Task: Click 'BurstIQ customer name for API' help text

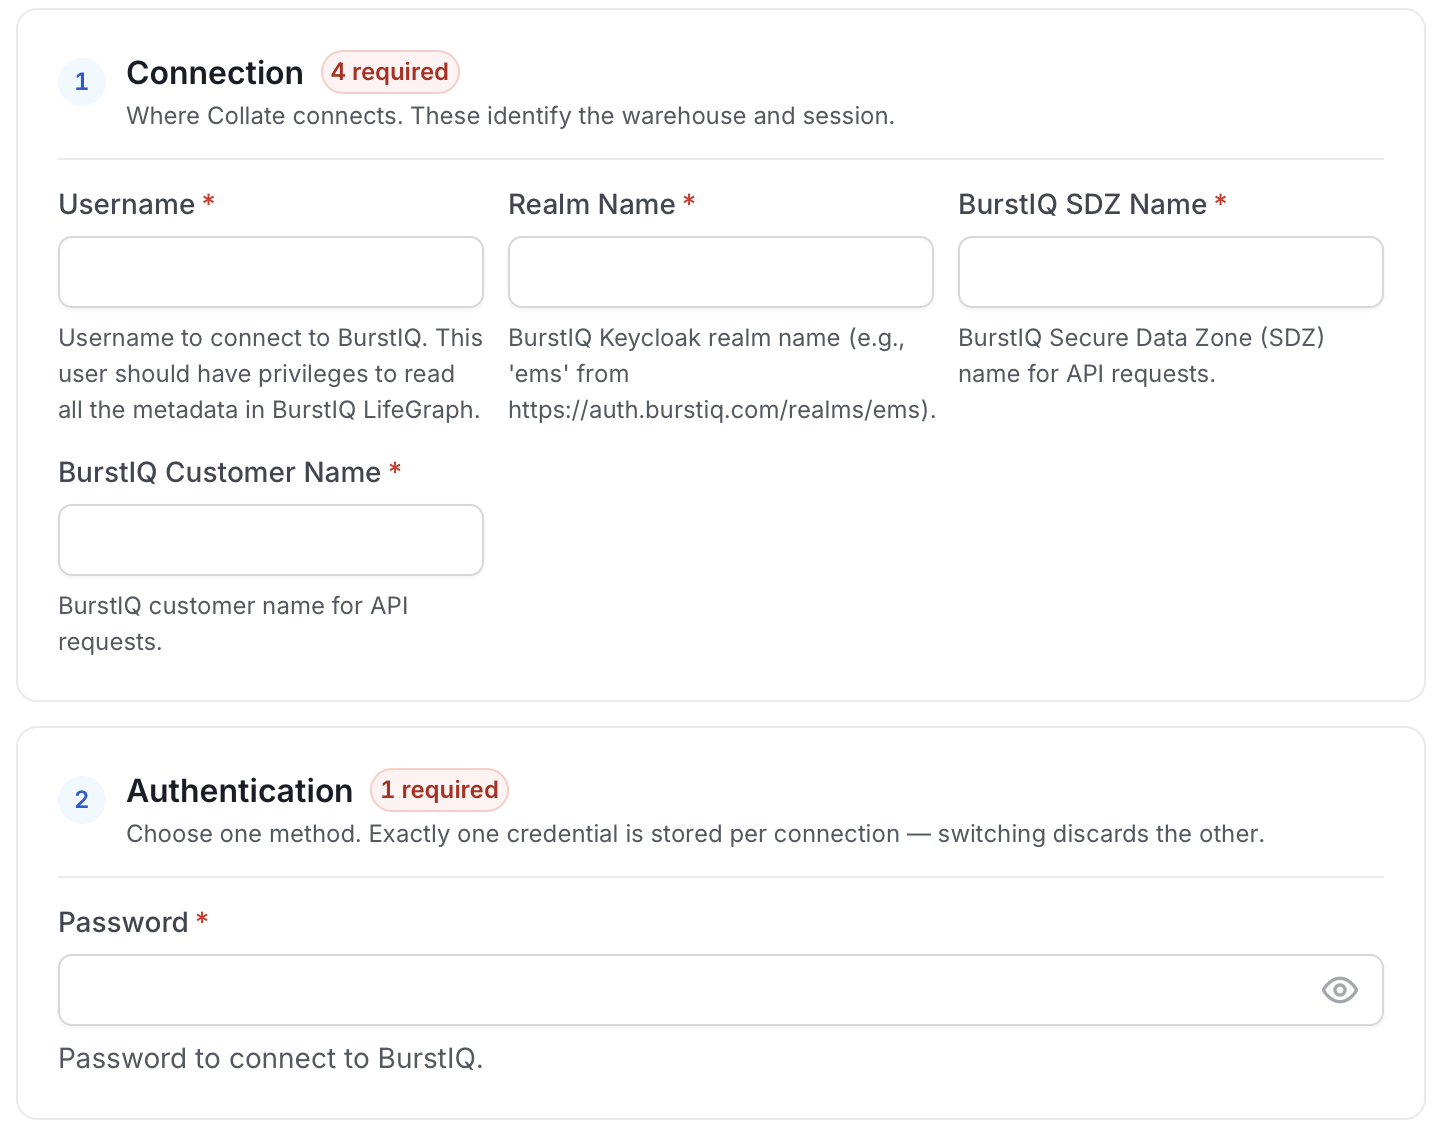Action: (x=233, y=624)
